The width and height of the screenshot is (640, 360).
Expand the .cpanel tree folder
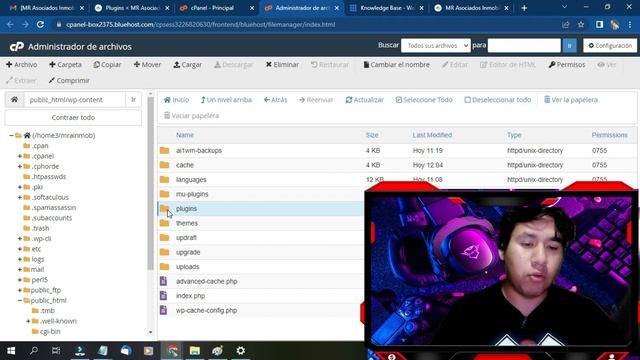click(x=20, y=156)
